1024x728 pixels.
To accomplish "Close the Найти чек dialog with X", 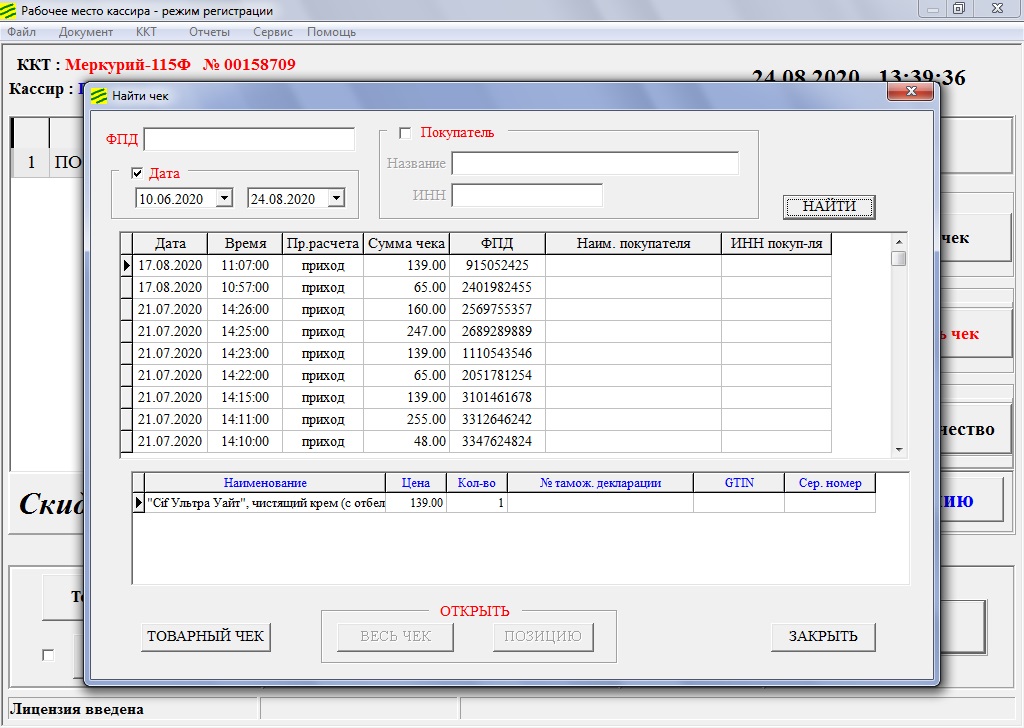I will [x=911, y=92].
